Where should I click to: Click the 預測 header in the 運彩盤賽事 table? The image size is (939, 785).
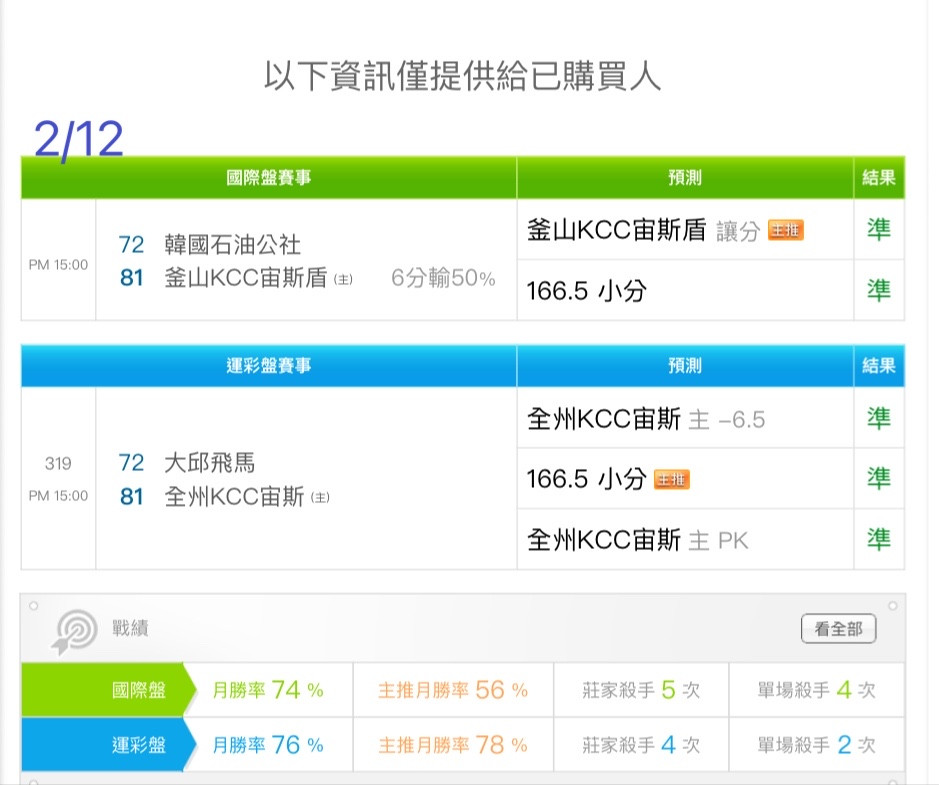tap(685, 366)
